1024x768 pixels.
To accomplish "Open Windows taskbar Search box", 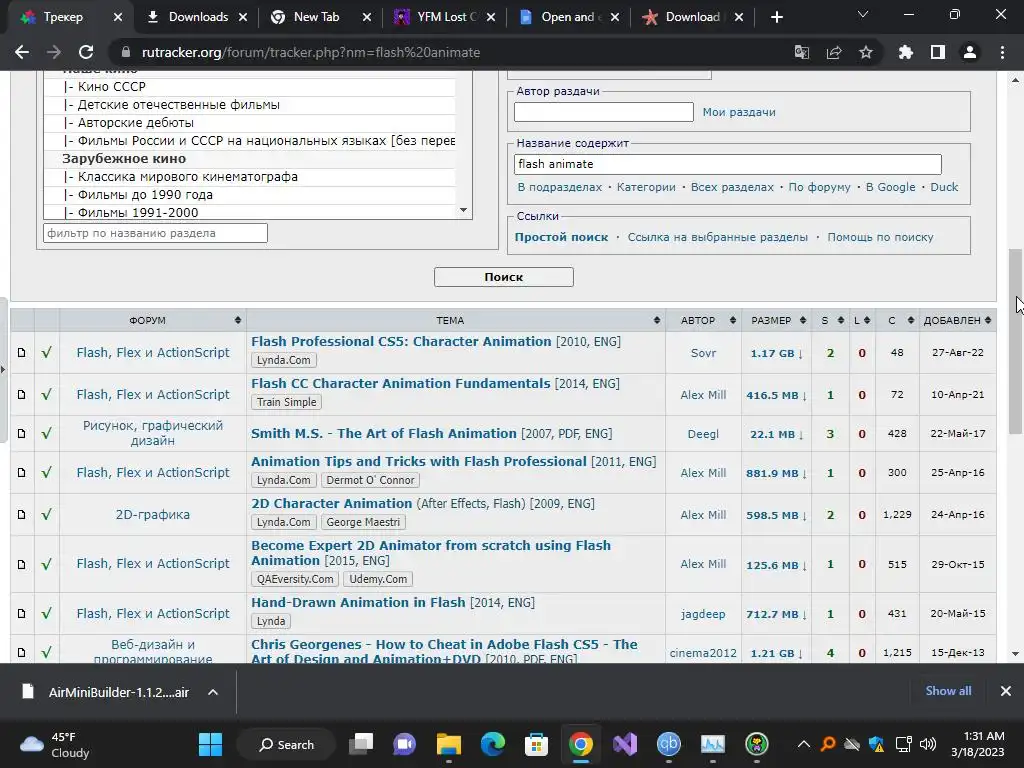I will pos(286,744).
